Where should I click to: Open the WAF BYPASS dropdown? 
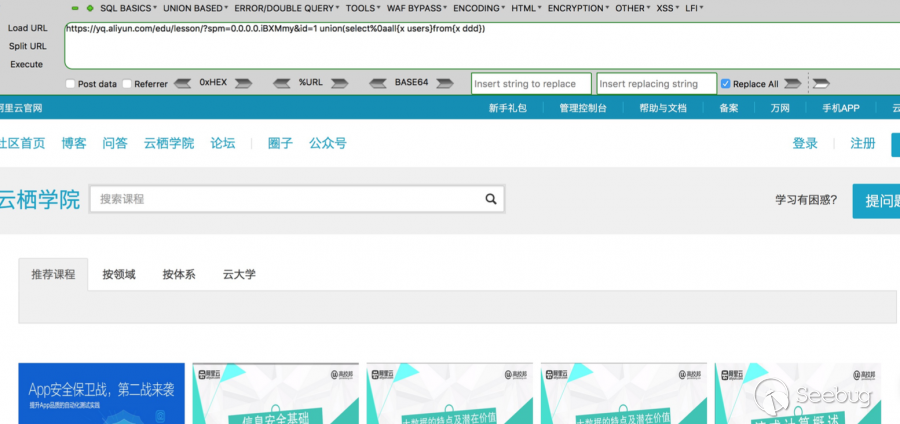pos(417,9)
